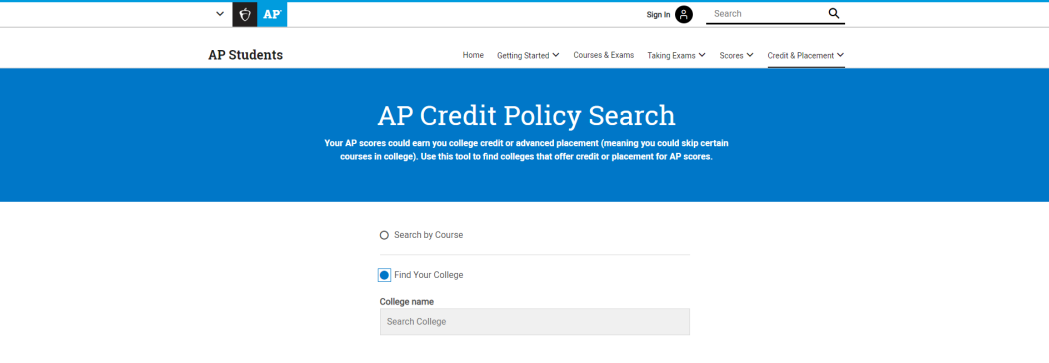Viewport: 1049px width, 363px height.
Task: Click the Sign In profile avatar icon
Action: [684, 14]
